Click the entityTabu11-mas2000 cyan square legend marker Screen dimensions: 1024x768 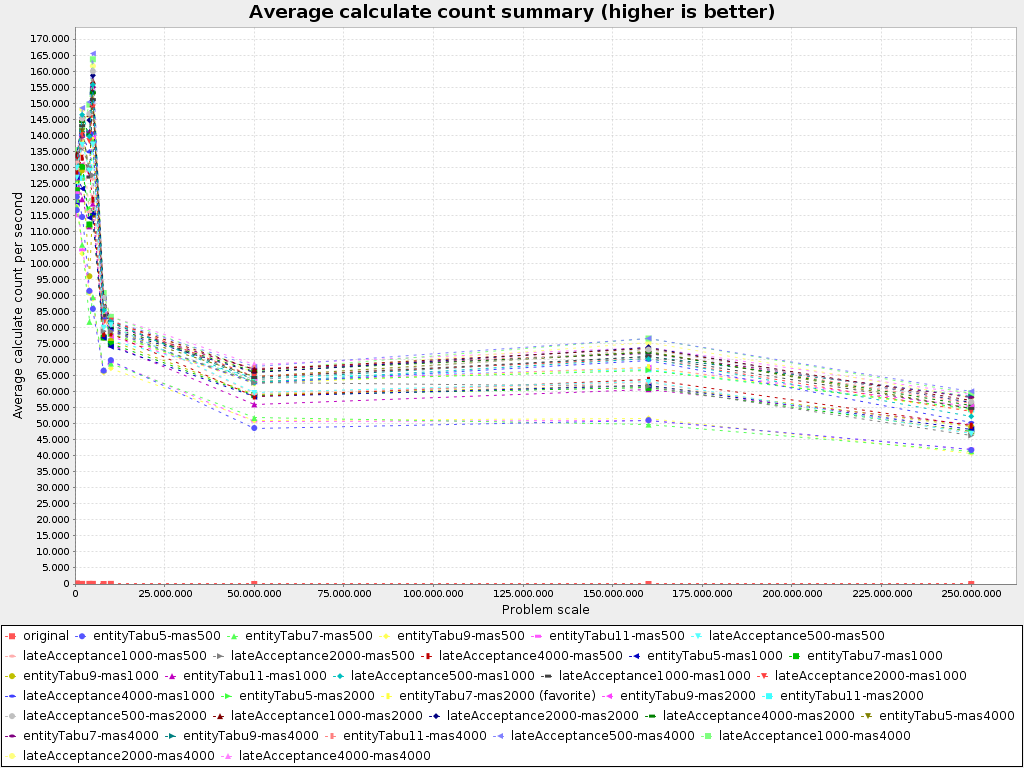click(x=768, y=696)
